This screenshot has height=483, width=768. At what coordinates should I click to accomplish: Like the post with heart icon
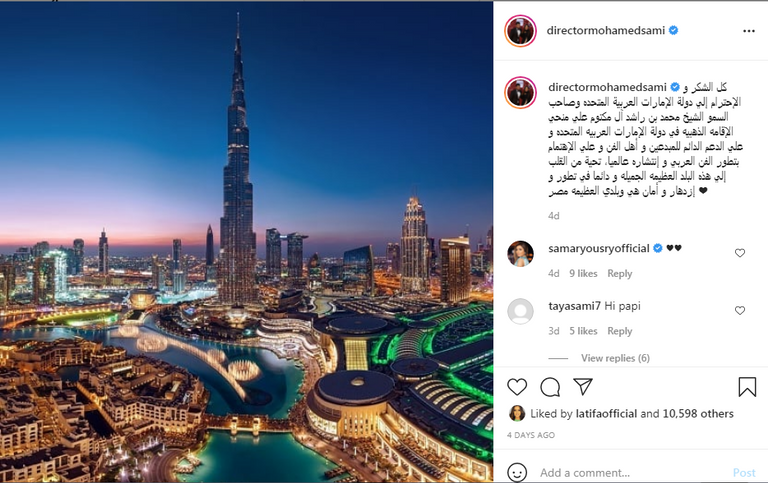[517, 387]
